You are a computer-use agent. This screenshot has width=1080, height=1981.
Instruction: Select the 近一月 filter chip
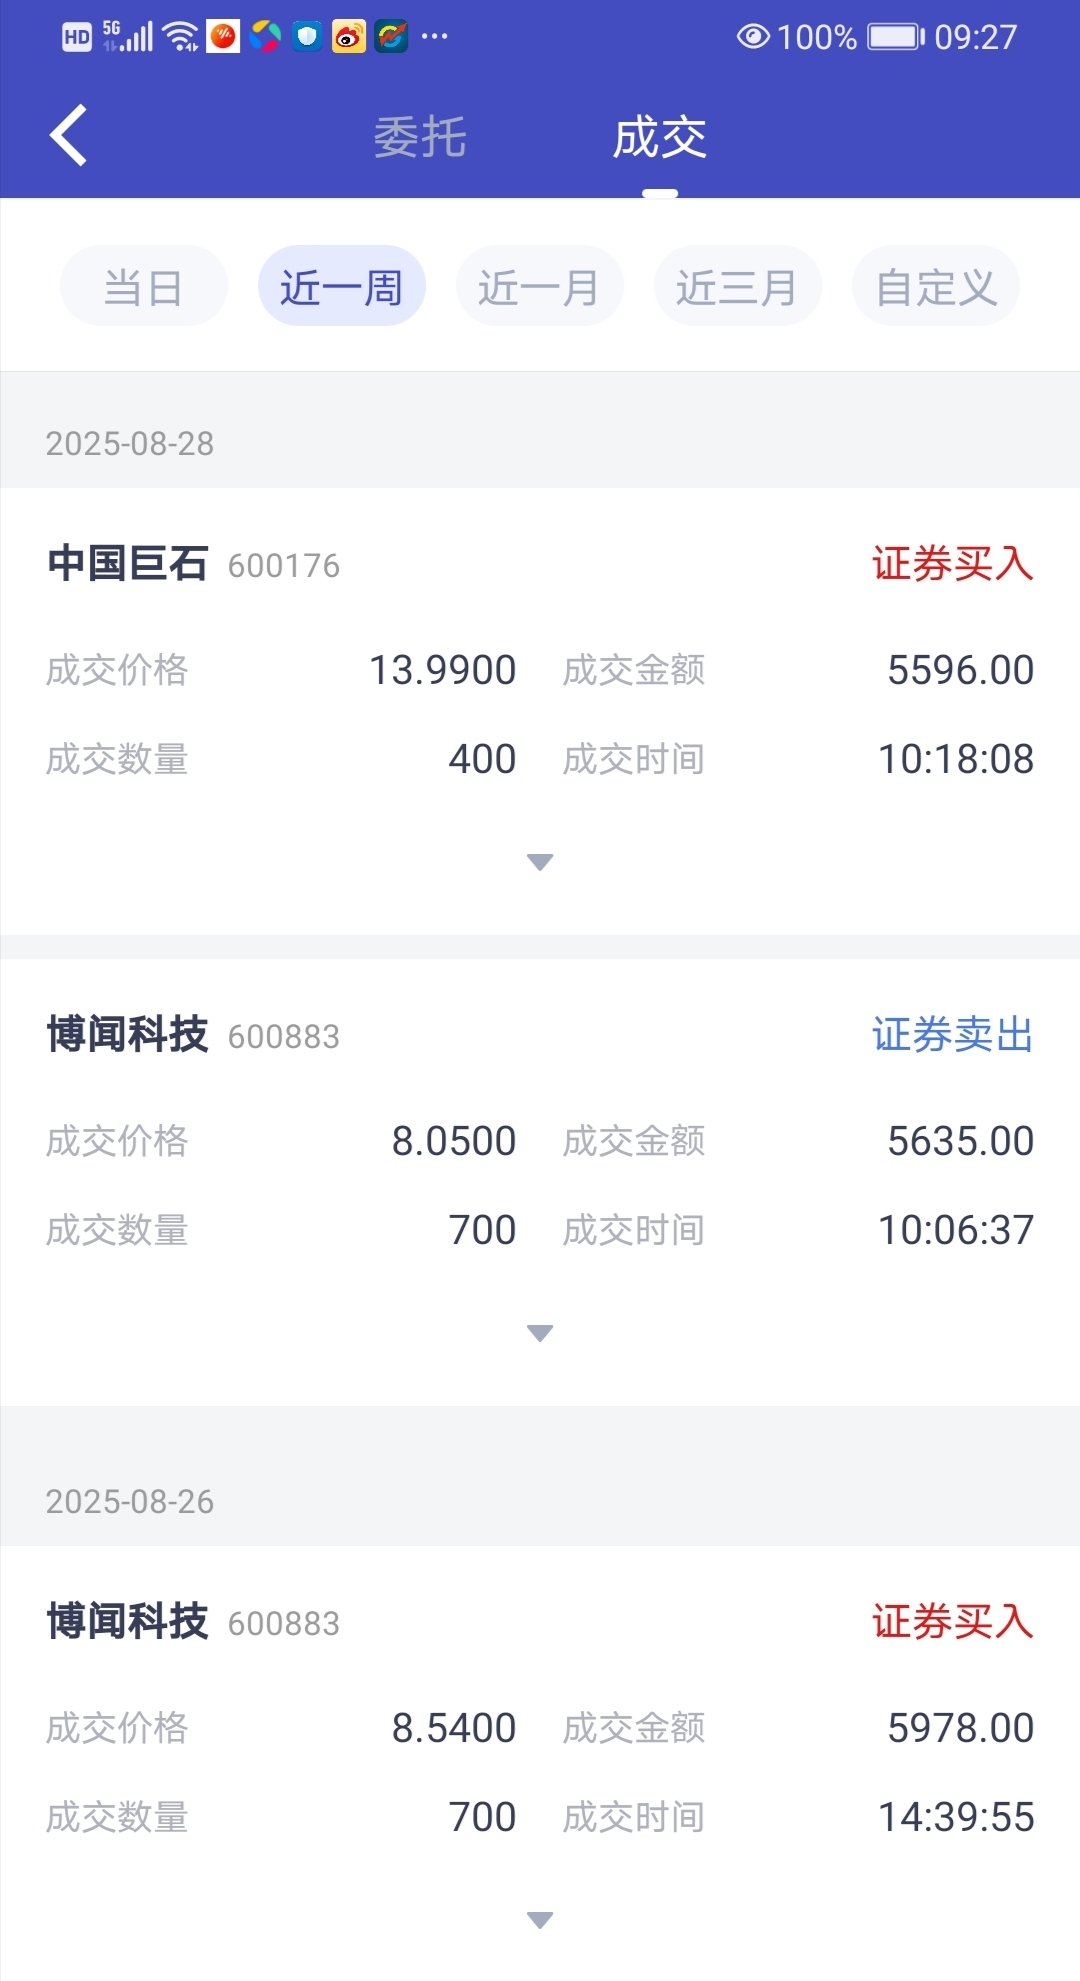click(x=540, y=286)
